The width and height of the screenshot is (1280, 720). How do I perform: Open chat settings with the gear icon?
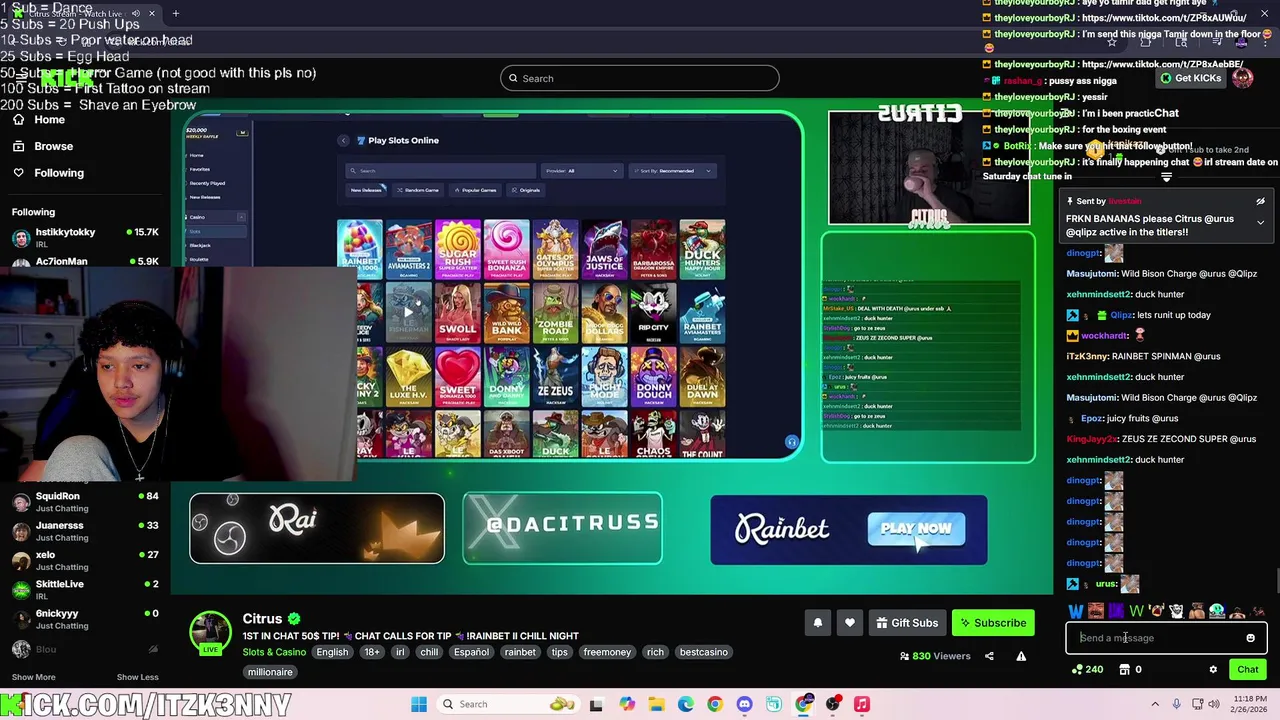coord(1213,670)
